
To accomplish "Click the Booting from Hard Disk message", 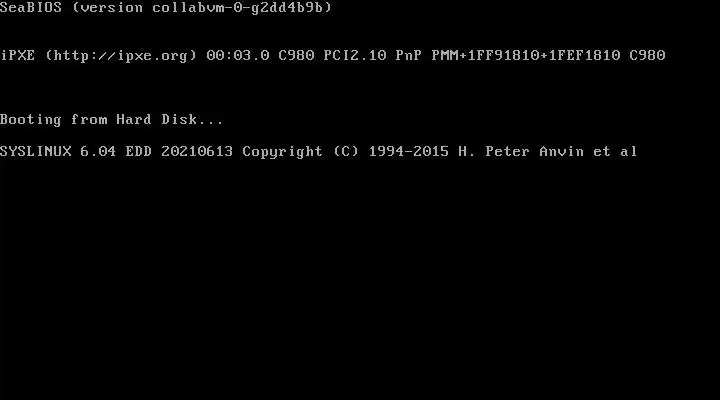I will pyautogui.click(x=112, y=120).
